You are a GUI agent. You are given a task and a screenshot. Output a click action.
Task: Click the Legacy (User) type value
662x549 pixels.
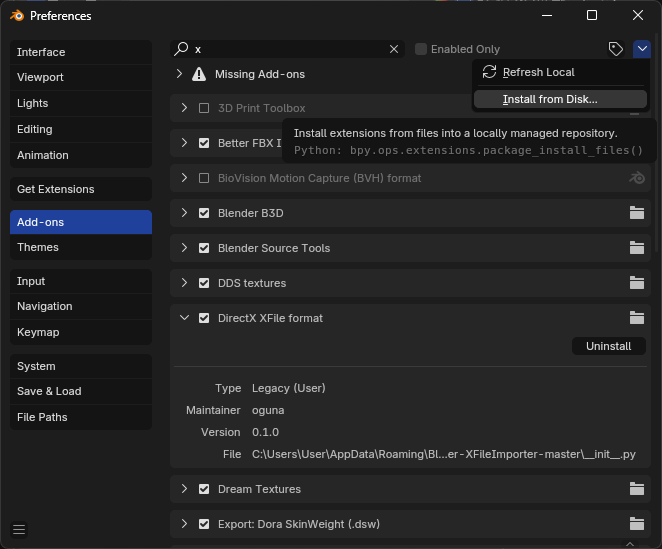[x=289, y=389]
